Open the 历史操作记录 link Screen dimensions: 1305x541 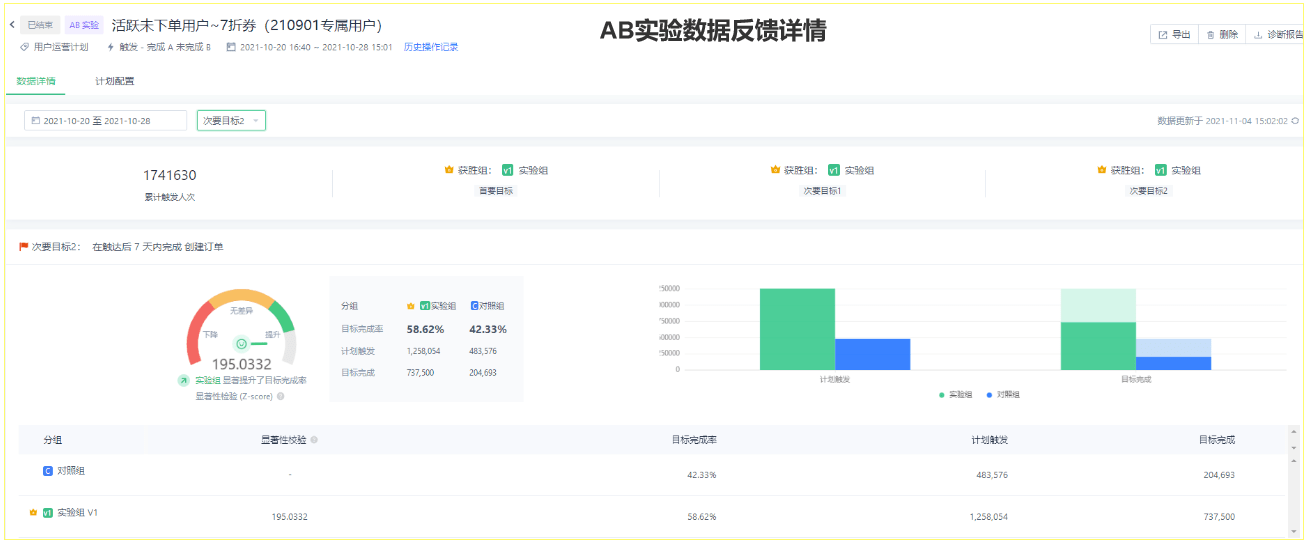[x=431, y=47]
